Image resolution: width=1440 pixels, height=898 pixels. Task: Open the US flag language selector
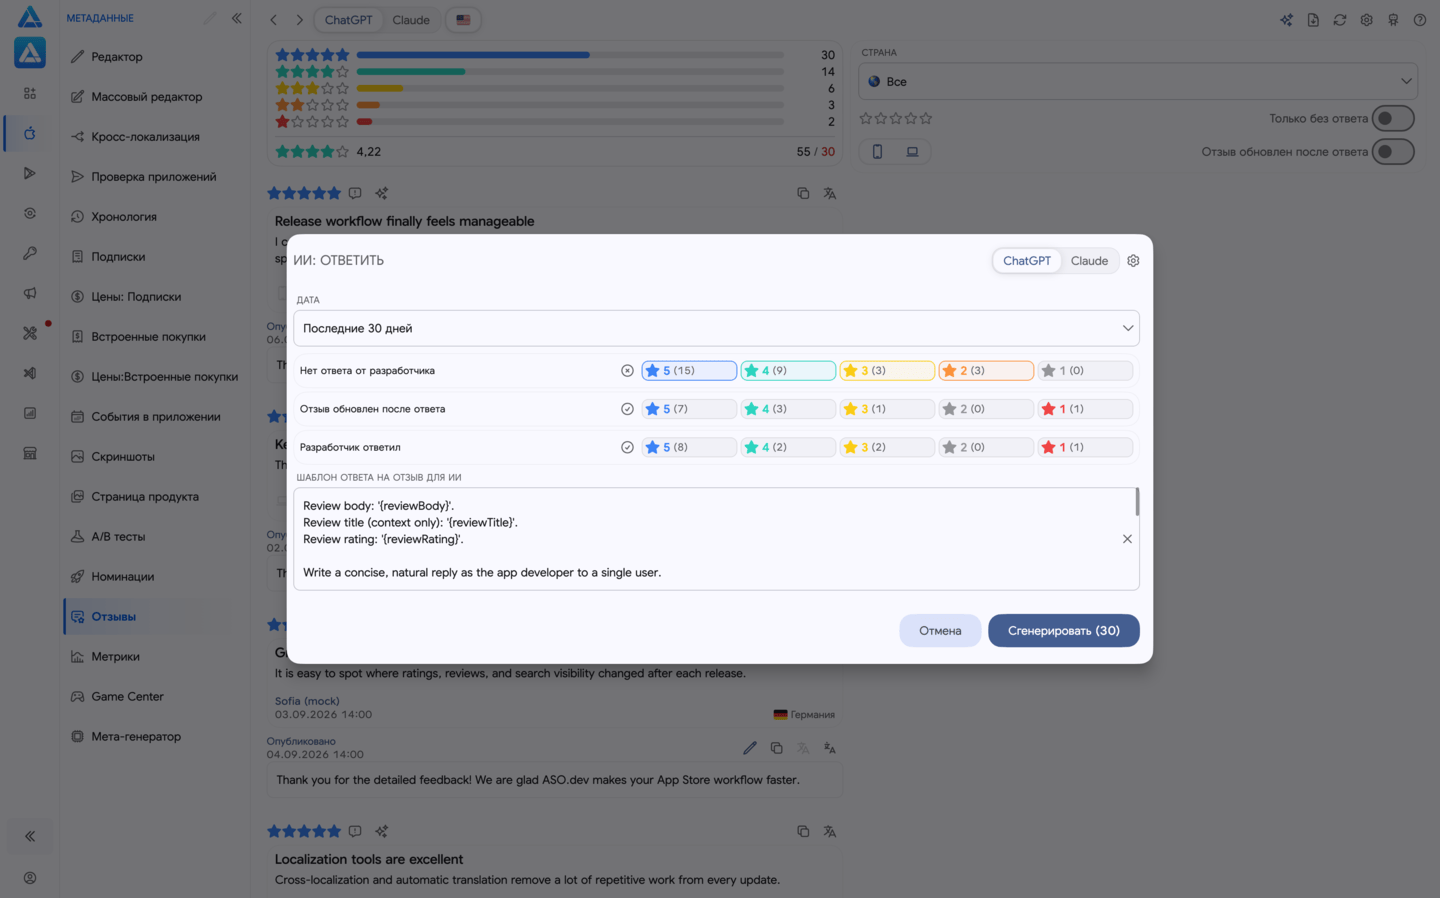(463, 20)
